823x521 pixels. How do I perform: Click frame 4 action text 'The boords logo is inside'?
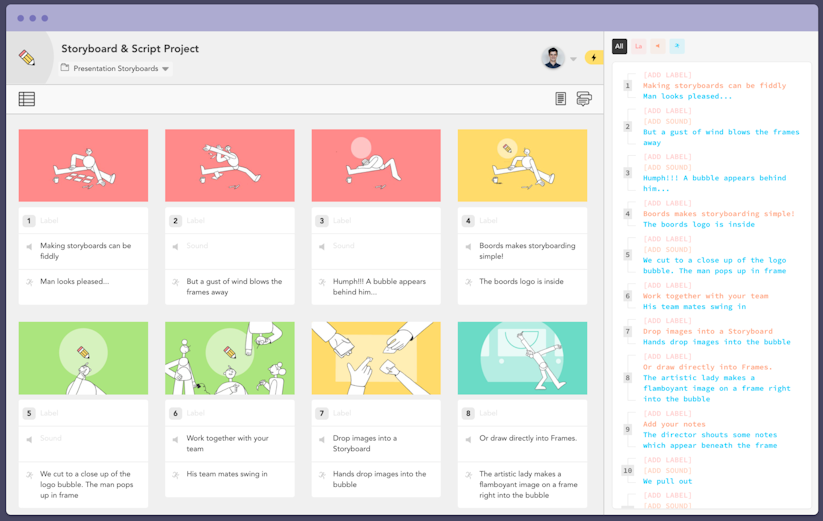pos(521,281)
